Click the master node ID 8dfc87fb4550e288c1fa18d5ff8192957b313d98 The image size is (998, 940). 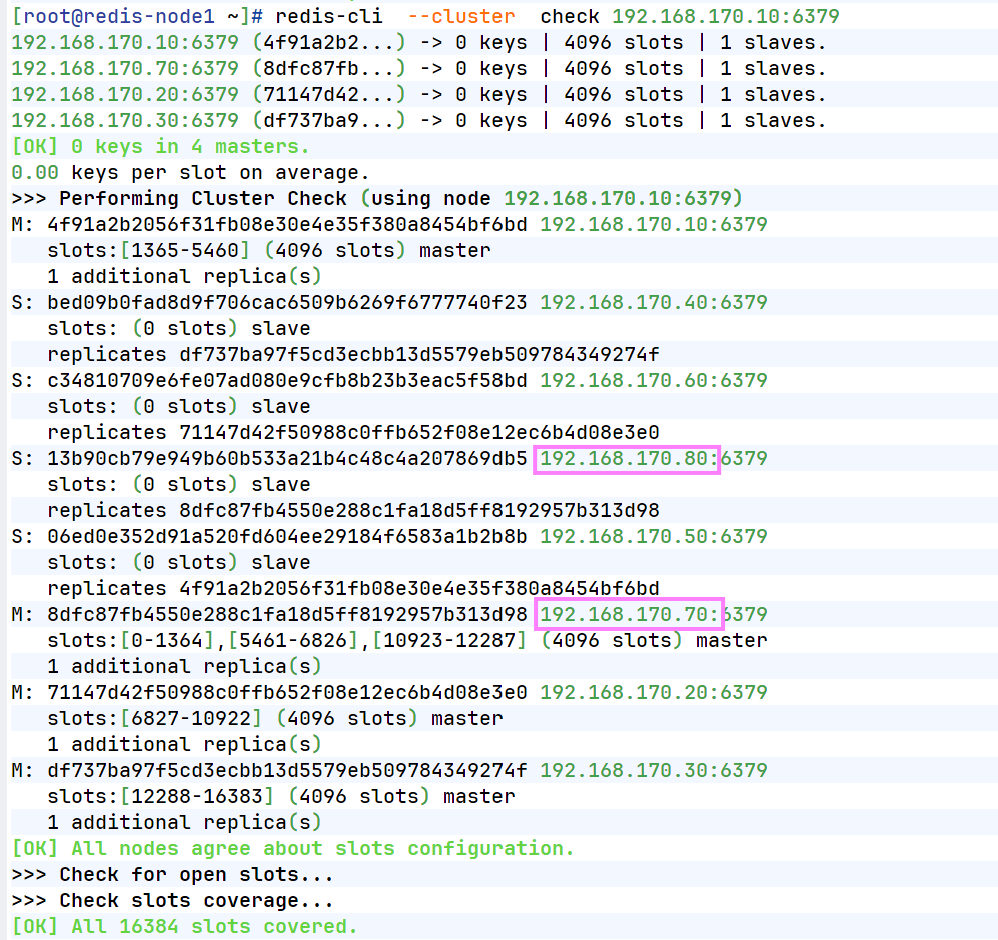click(x=287, y=615)
